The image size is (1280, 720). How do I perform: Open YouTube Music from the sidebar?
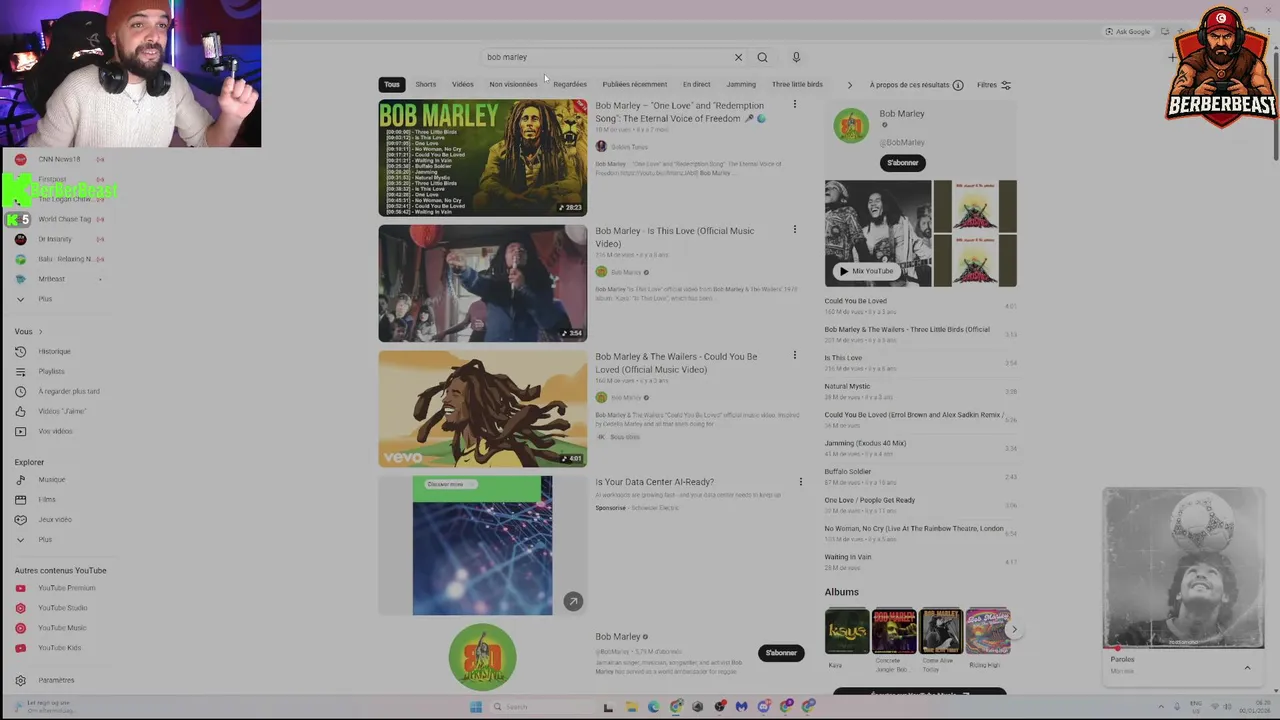tap(62, 628)
